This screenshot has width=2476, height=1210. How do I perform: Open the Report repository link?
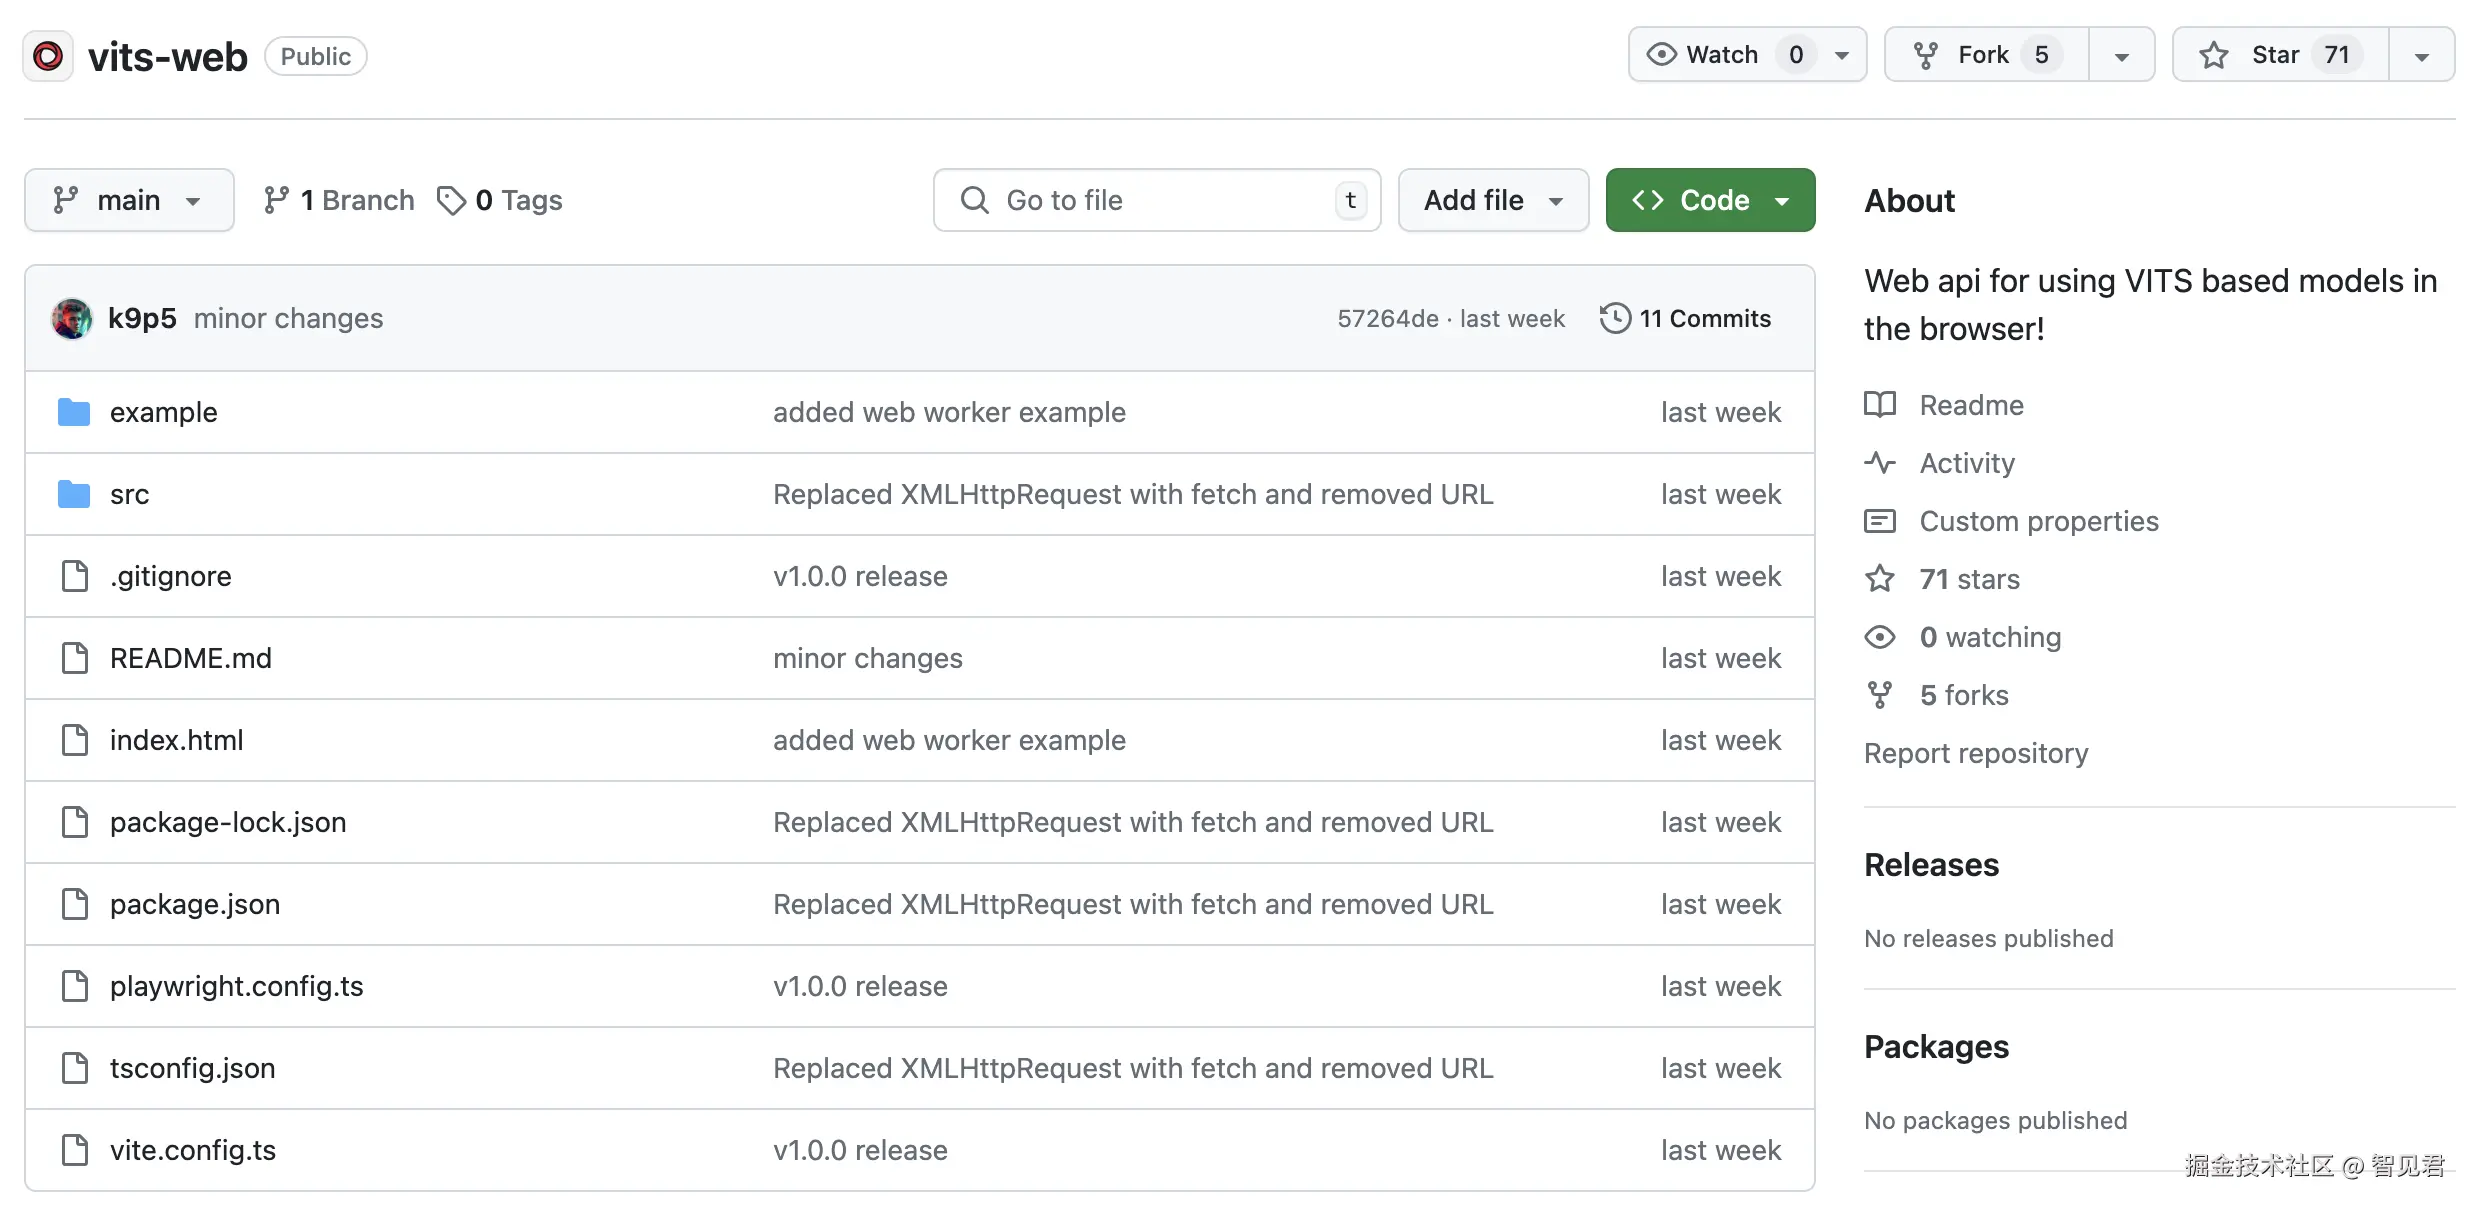[1976, 753]
